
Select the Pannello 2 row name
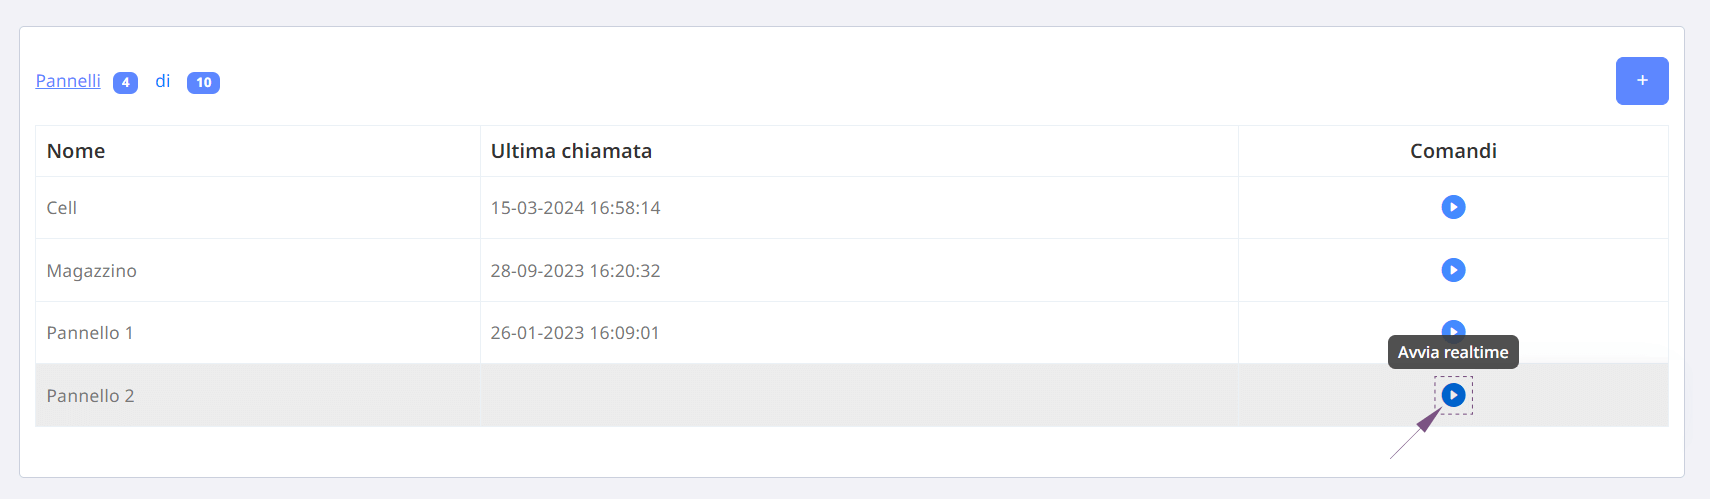tap(91, 396)
